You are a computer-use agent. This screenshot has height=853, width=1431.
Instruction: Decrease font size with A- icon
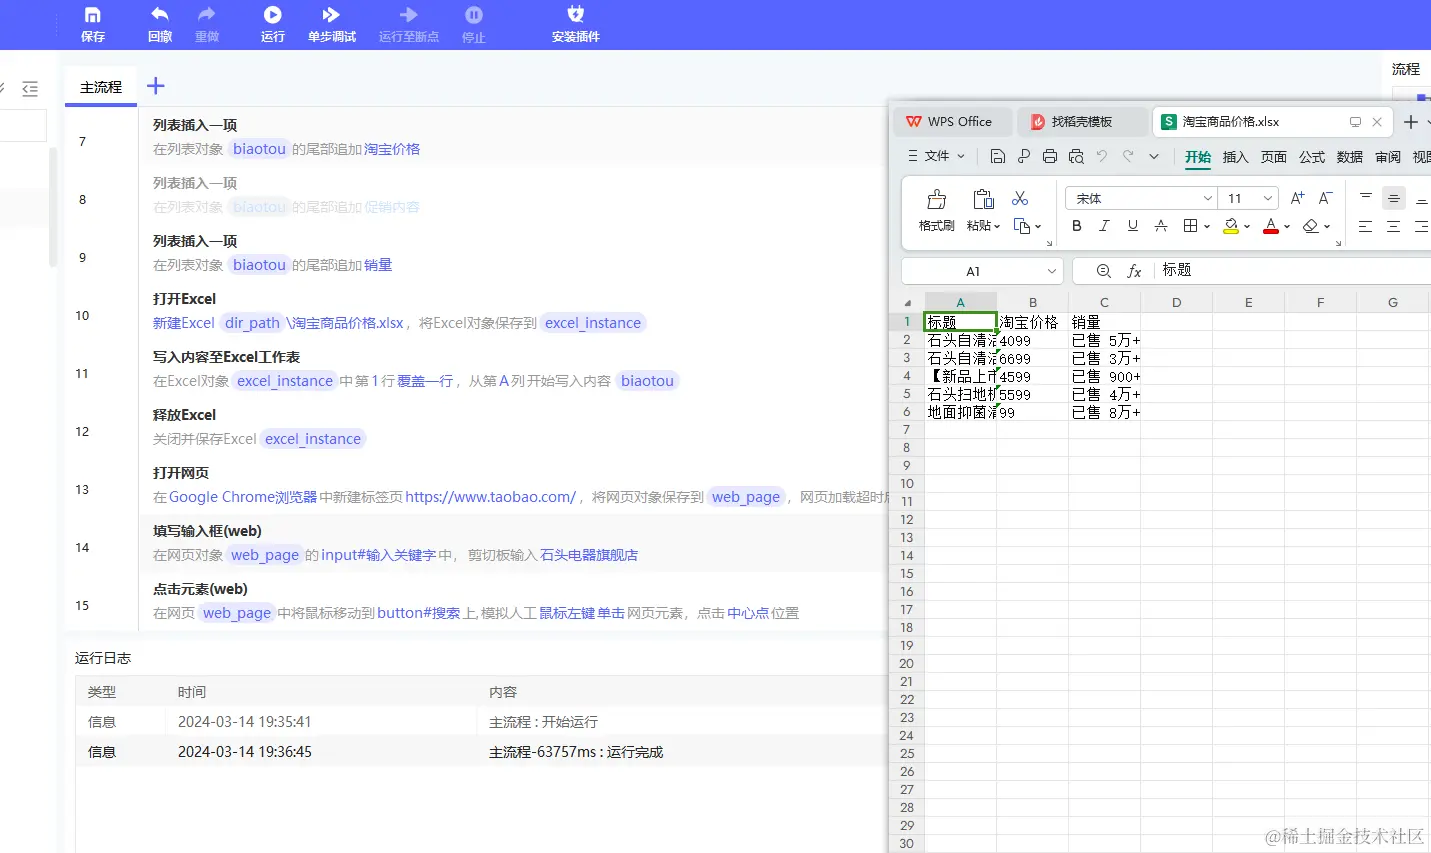coord(1325,198)
